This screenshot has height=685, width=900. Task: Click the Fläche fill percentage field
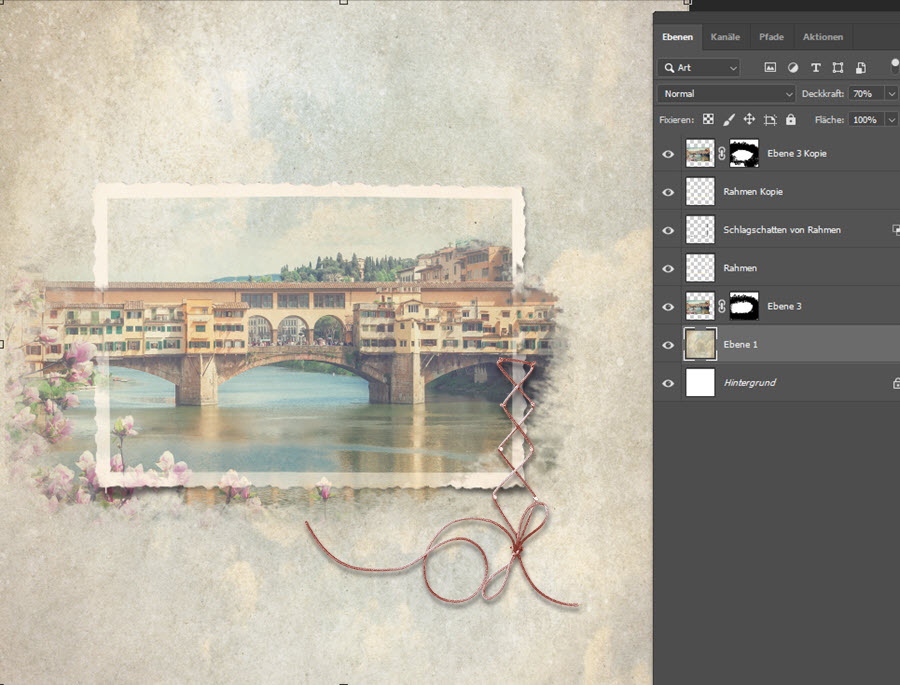(864, 119)
